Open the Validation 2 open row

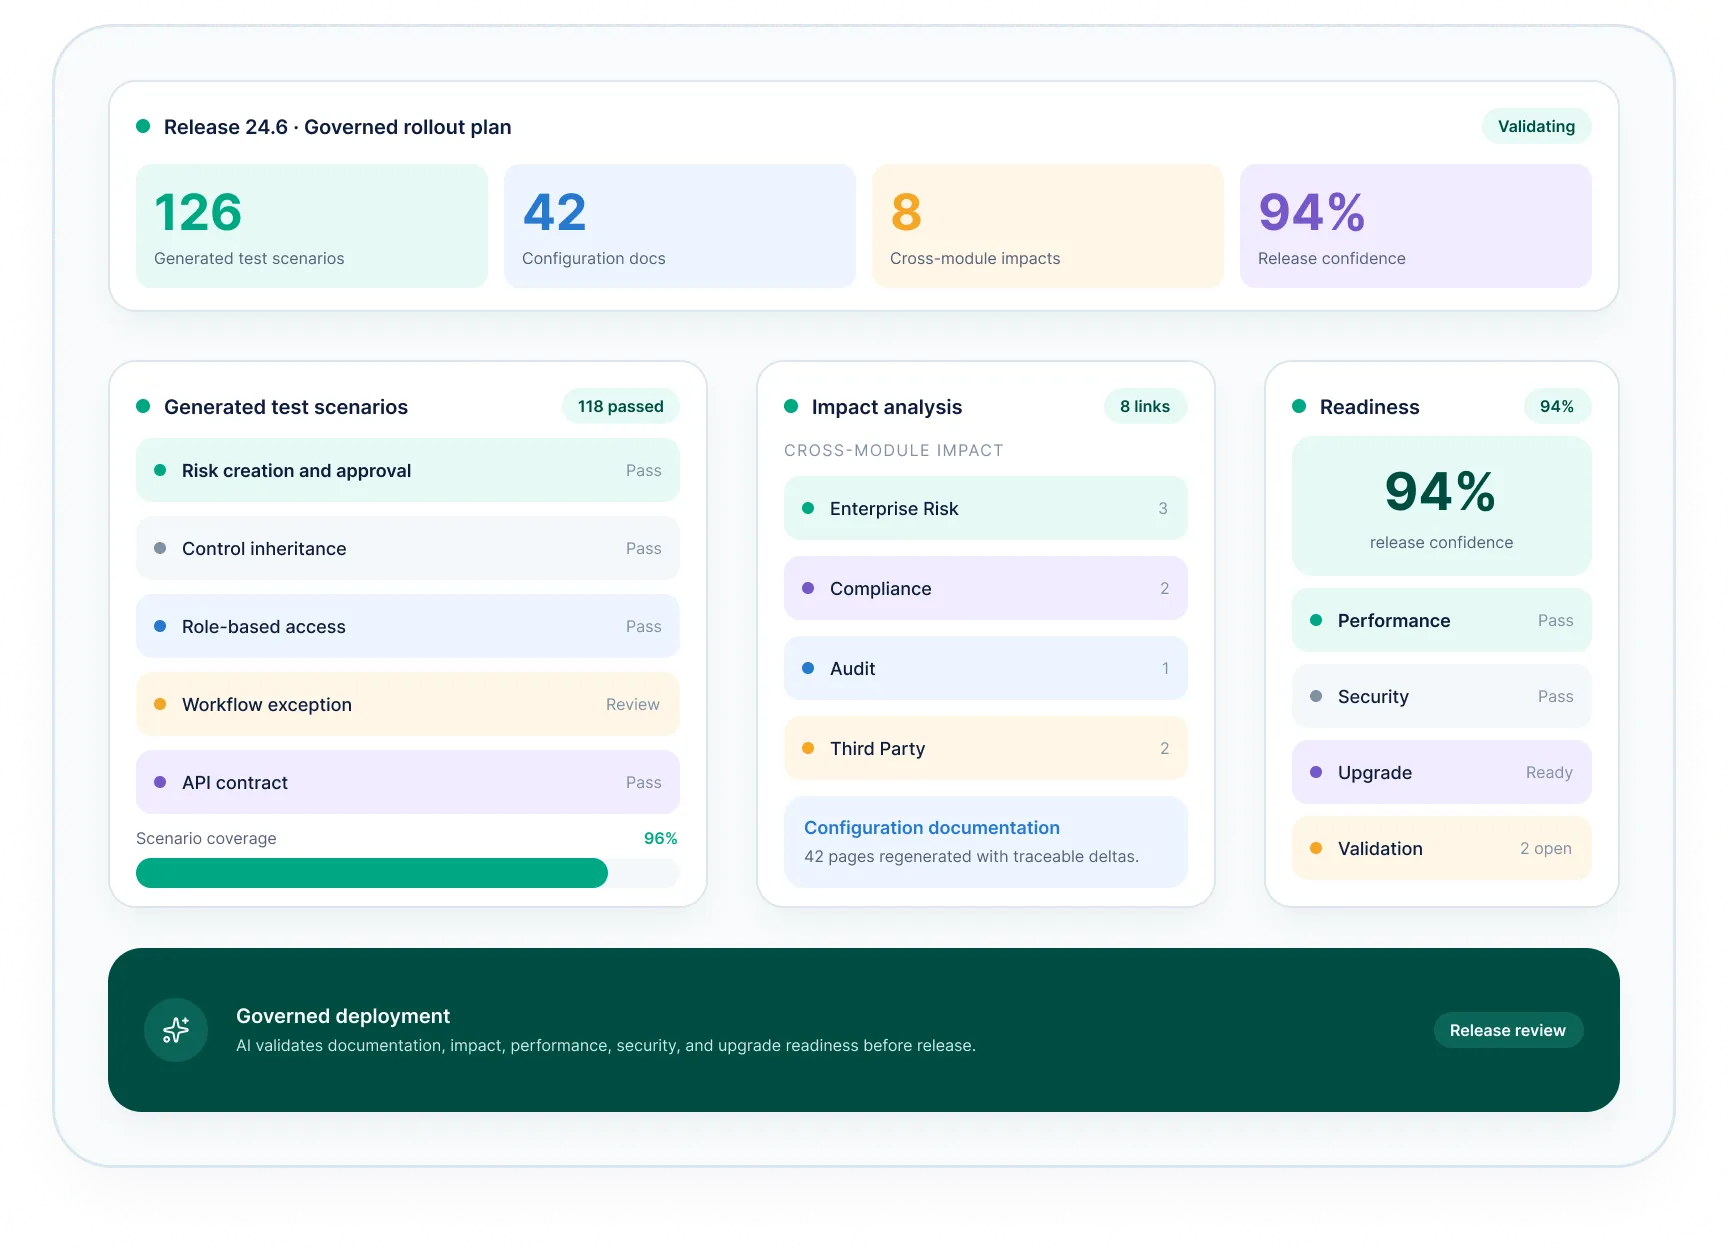[x=1442, y=848]
